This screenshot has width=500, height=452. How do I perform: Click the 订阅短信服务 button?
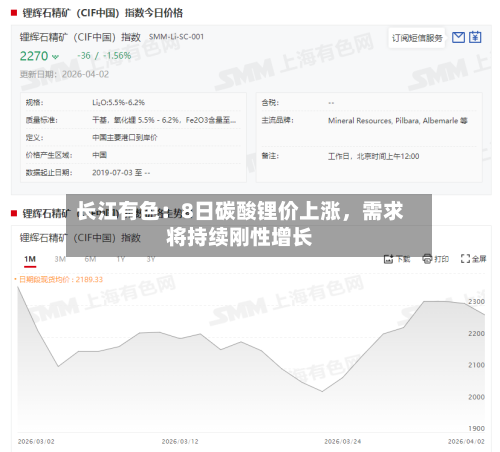coord(417,38)
